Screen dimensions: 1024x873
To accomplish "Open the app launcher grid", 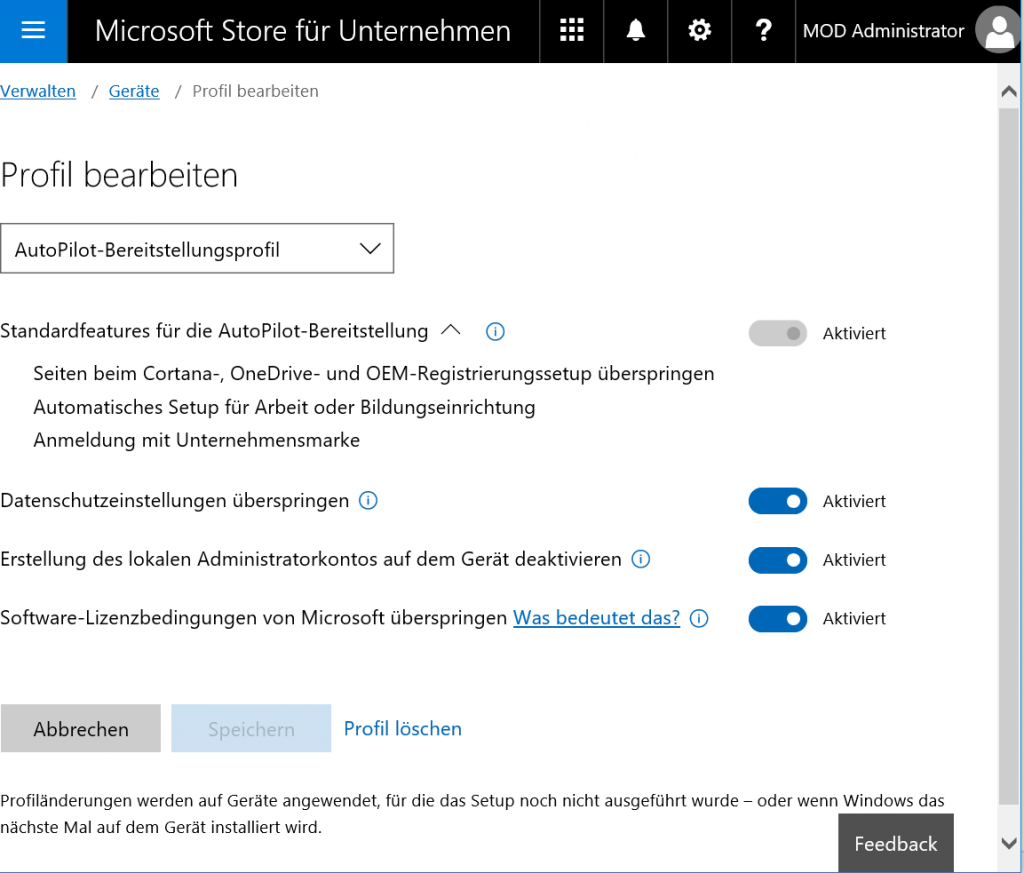I will [571, 31].
